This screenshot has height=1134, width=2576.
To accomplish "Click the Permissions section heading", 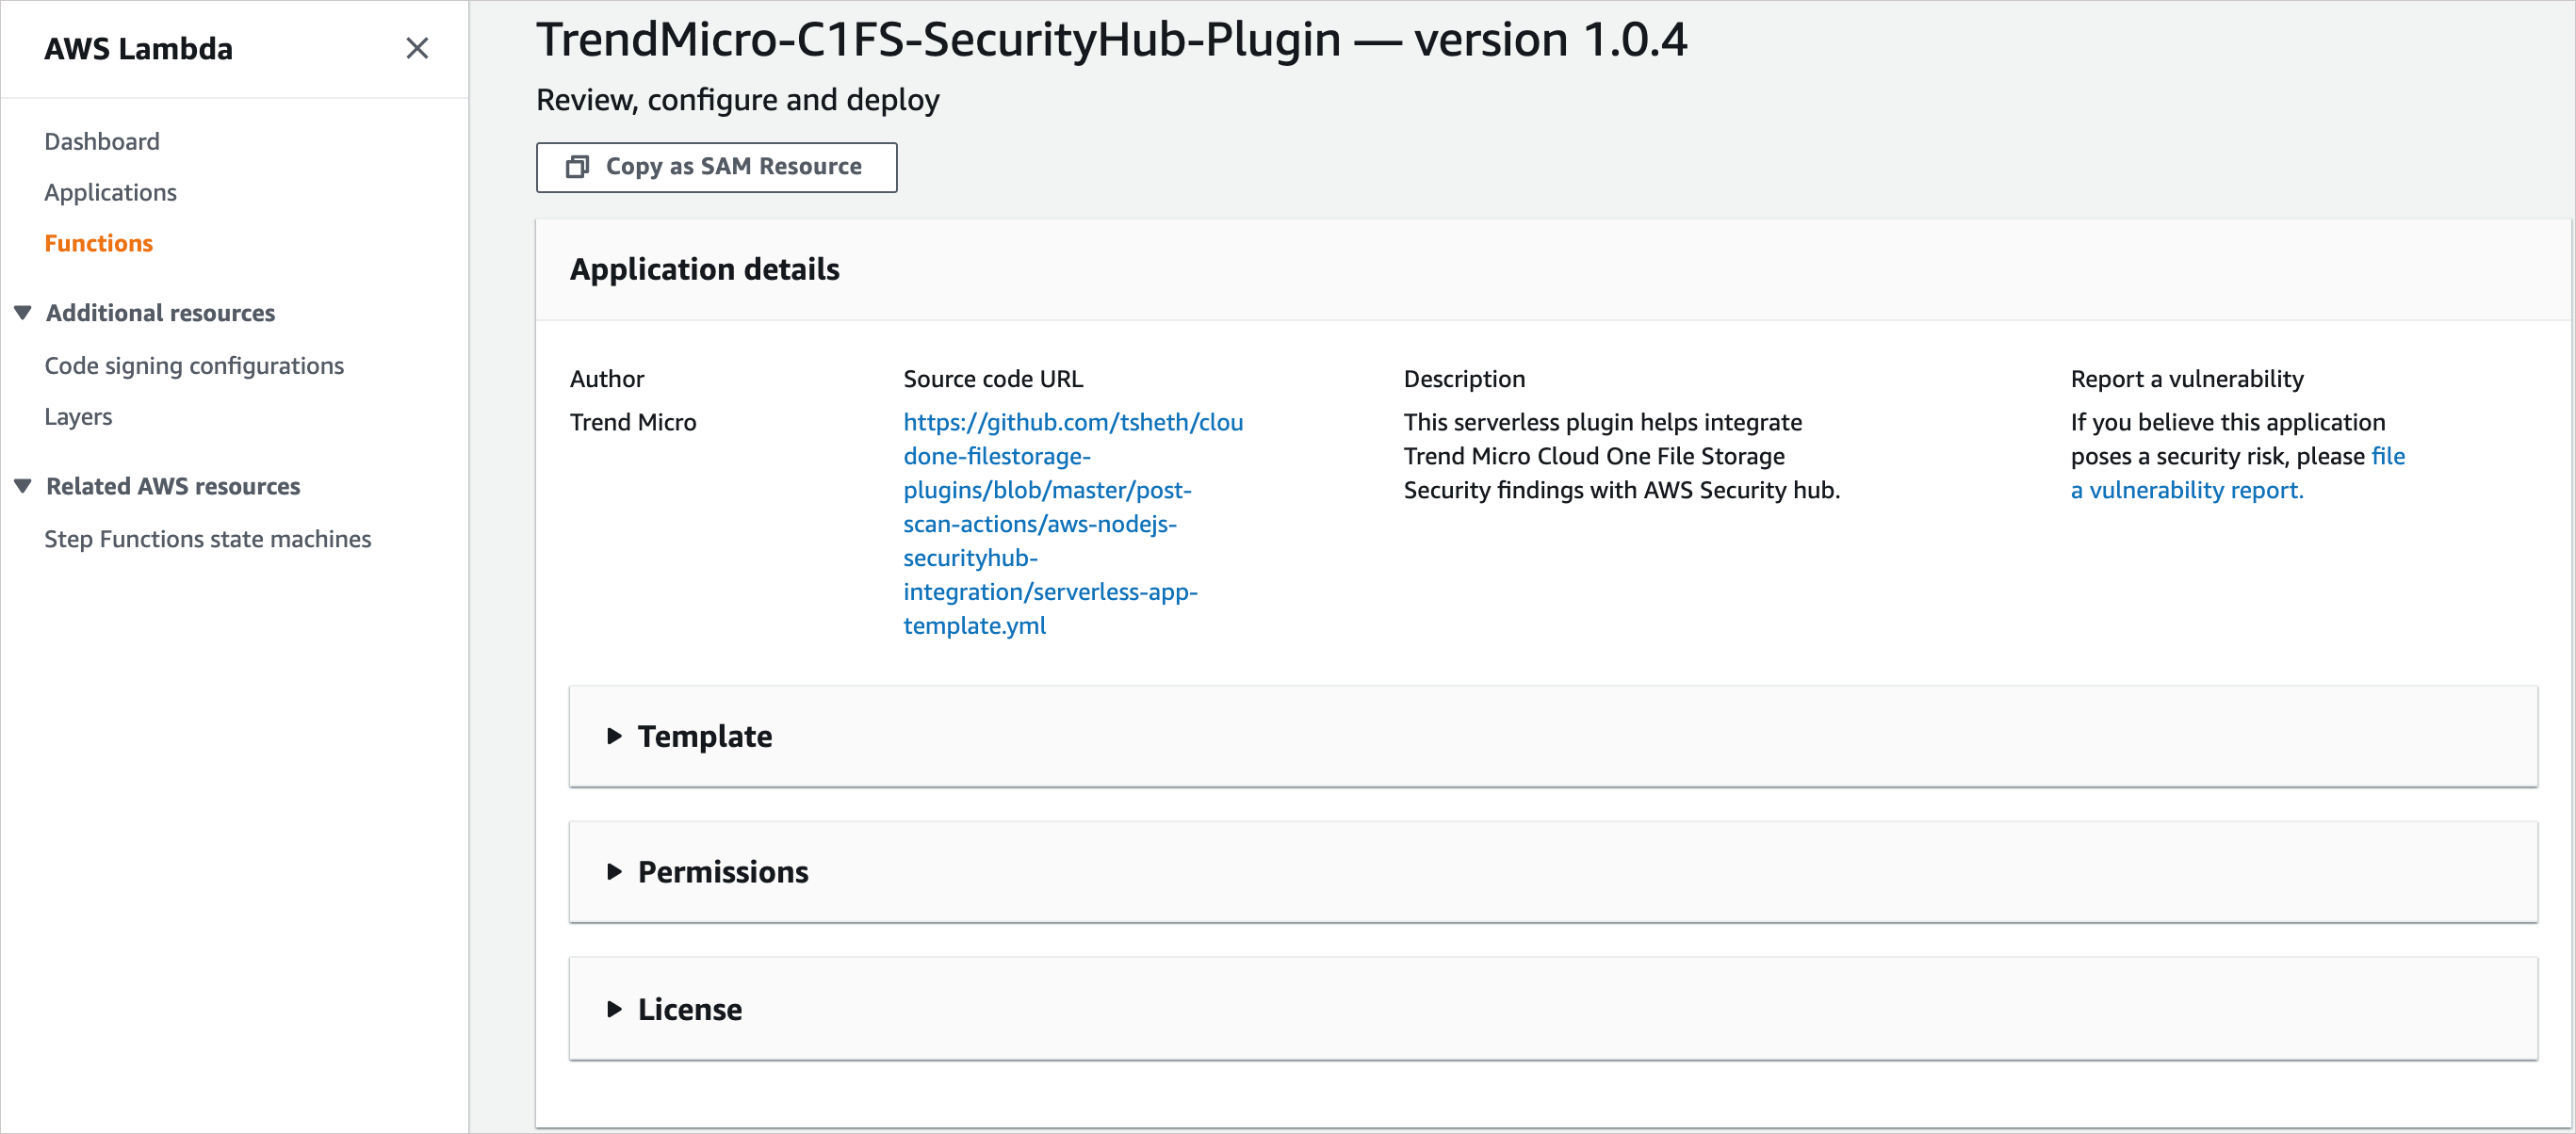I will coord(722,872).
